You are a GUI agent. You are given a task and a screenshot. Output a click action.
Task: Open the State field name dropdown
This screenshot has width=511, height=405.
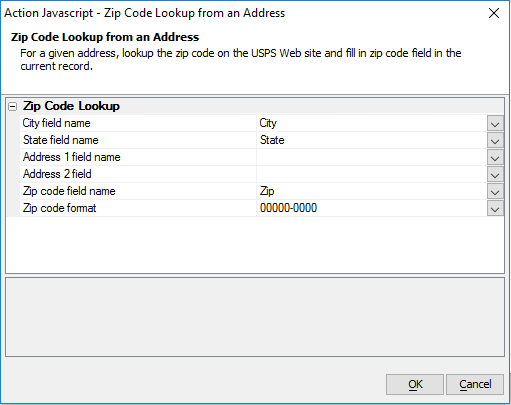pyautogui.click(x=495, y=140)
